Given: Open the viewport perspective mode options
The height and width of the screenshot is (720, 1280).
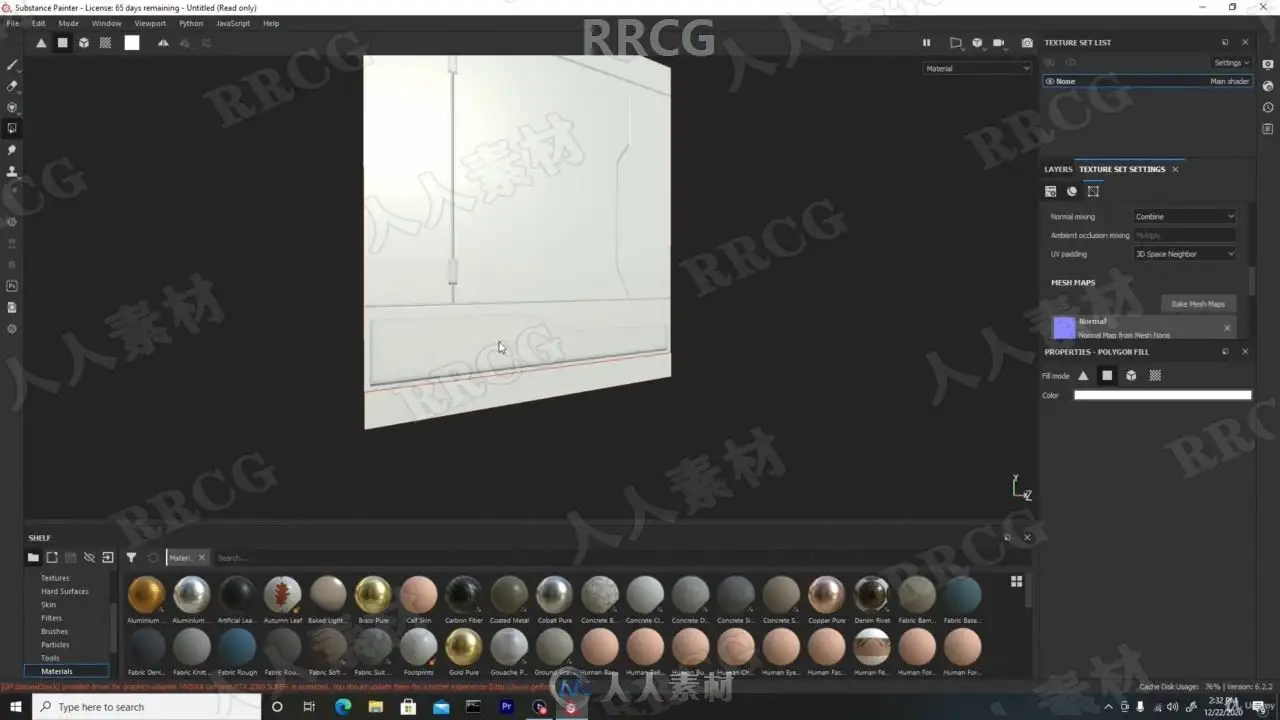Looking at the screenshot, I should click(956, 43).
